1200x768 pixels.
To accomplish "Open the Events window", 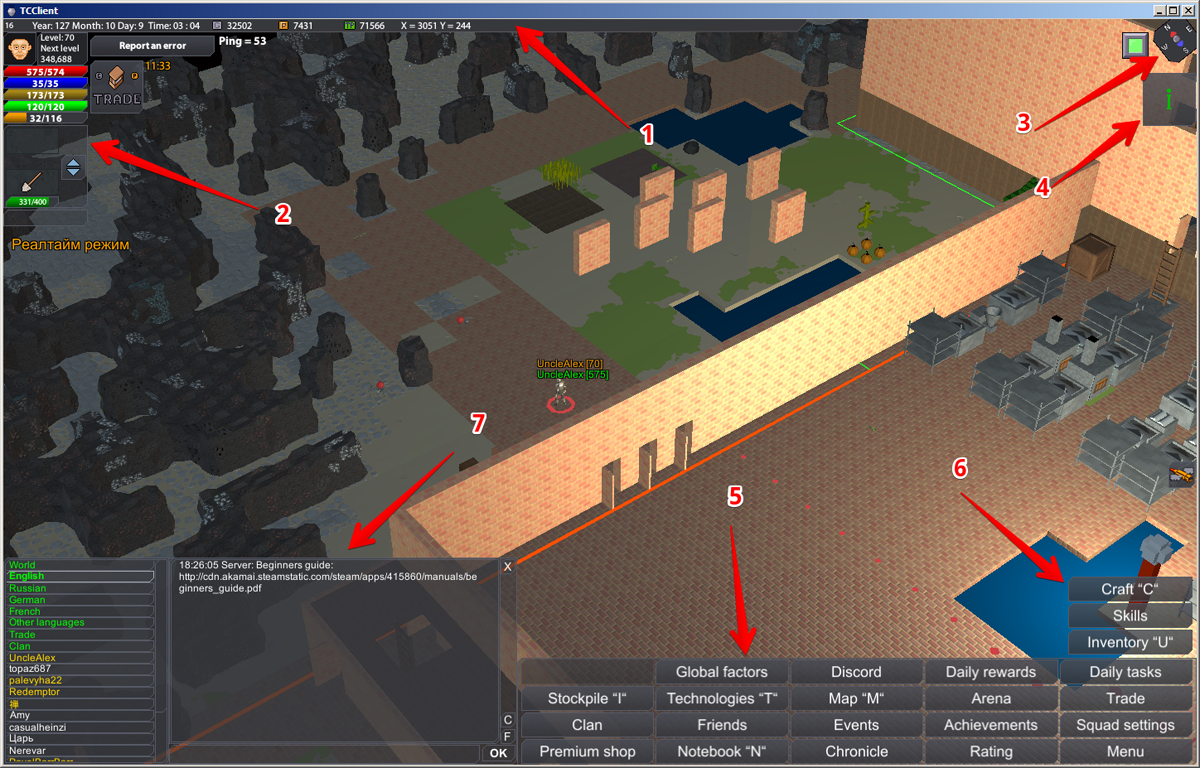I will pyautogui.click(x=857, y=725).
